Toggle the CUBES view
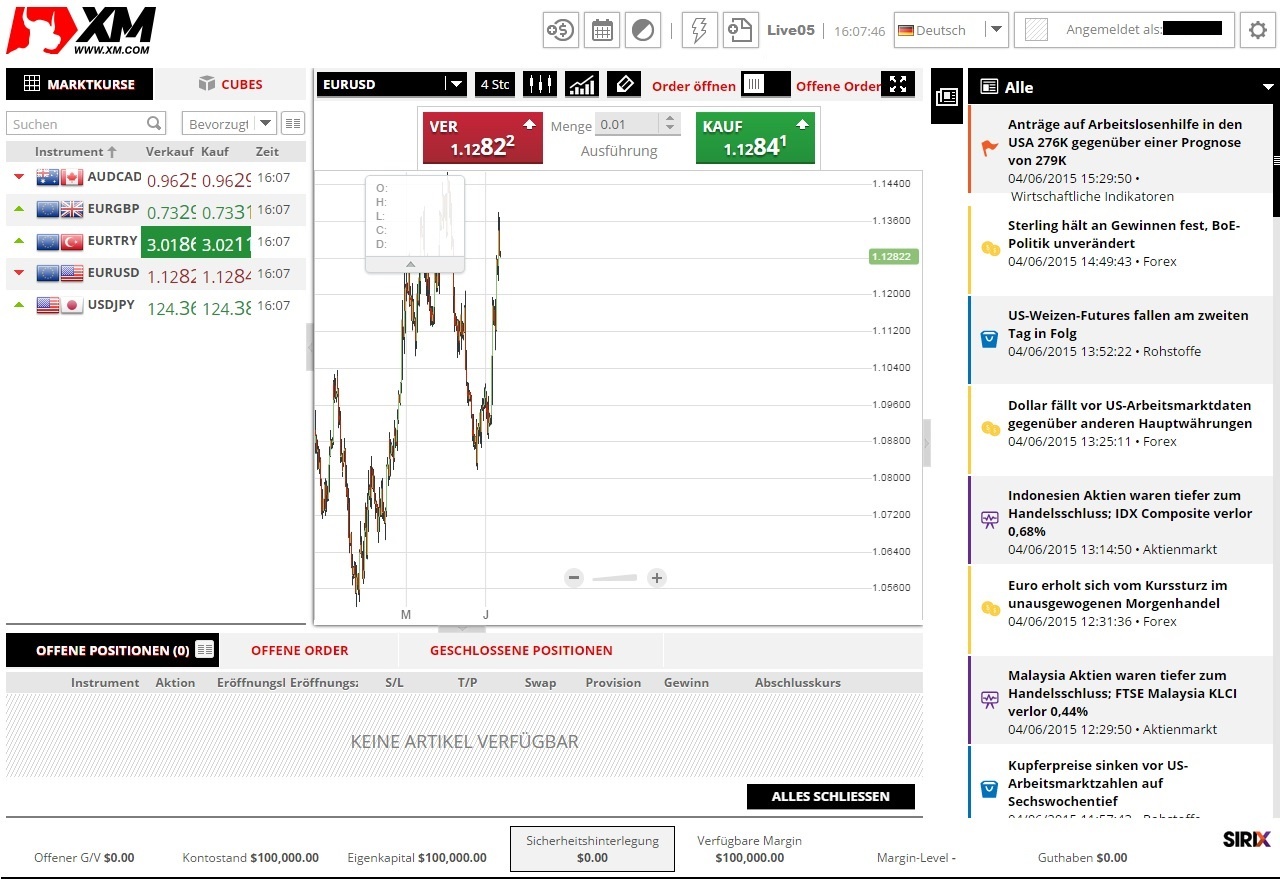The image size is (1280, 879). [x=230, y=84]
